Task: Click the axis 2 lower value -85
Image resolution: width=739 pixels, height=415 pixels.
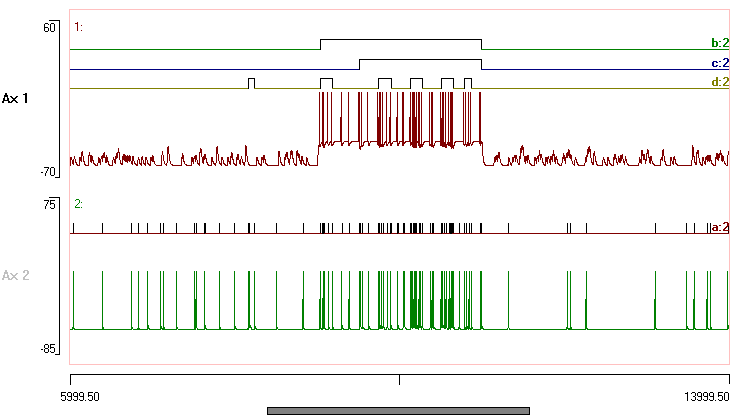Action: coord(46,349)
